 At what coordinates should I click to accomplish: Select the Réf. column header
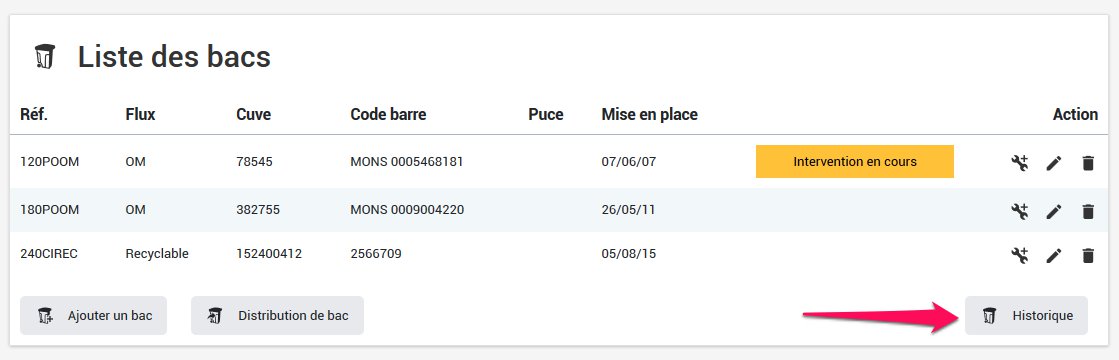(x=34, y=114)
